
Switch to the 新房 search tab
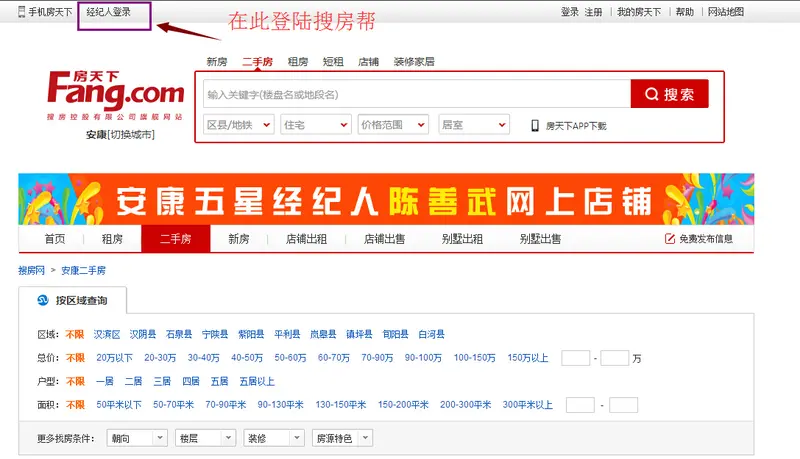(x=217, y=62)
